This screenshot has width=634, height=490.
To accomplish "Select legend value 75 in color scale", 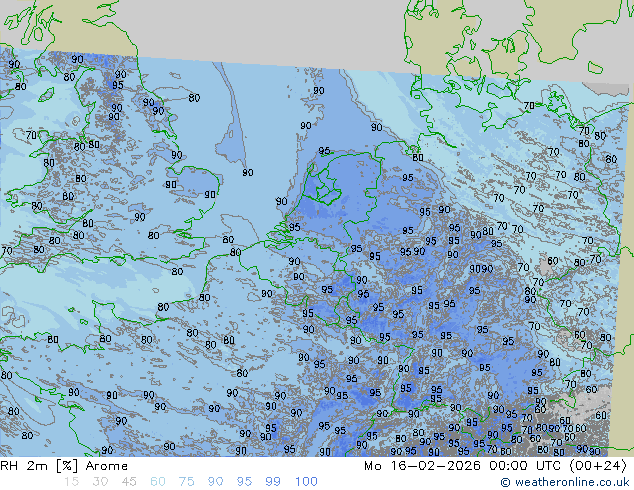I will tap(186, 482).
